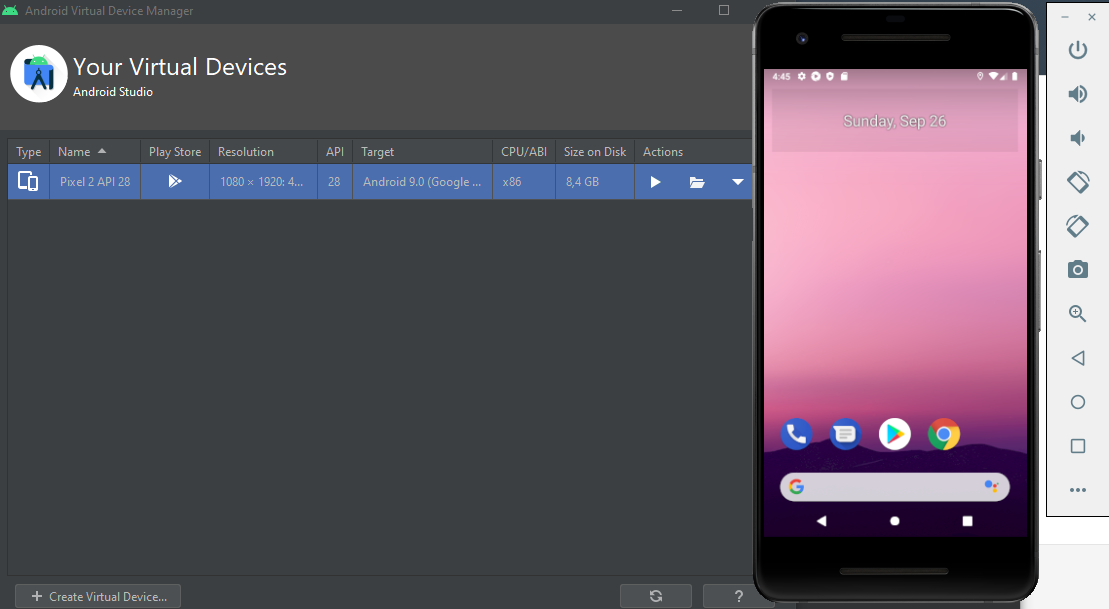
Task: Maximize the Android Virtual Device Manager window
Action: [x=724, y=10]
